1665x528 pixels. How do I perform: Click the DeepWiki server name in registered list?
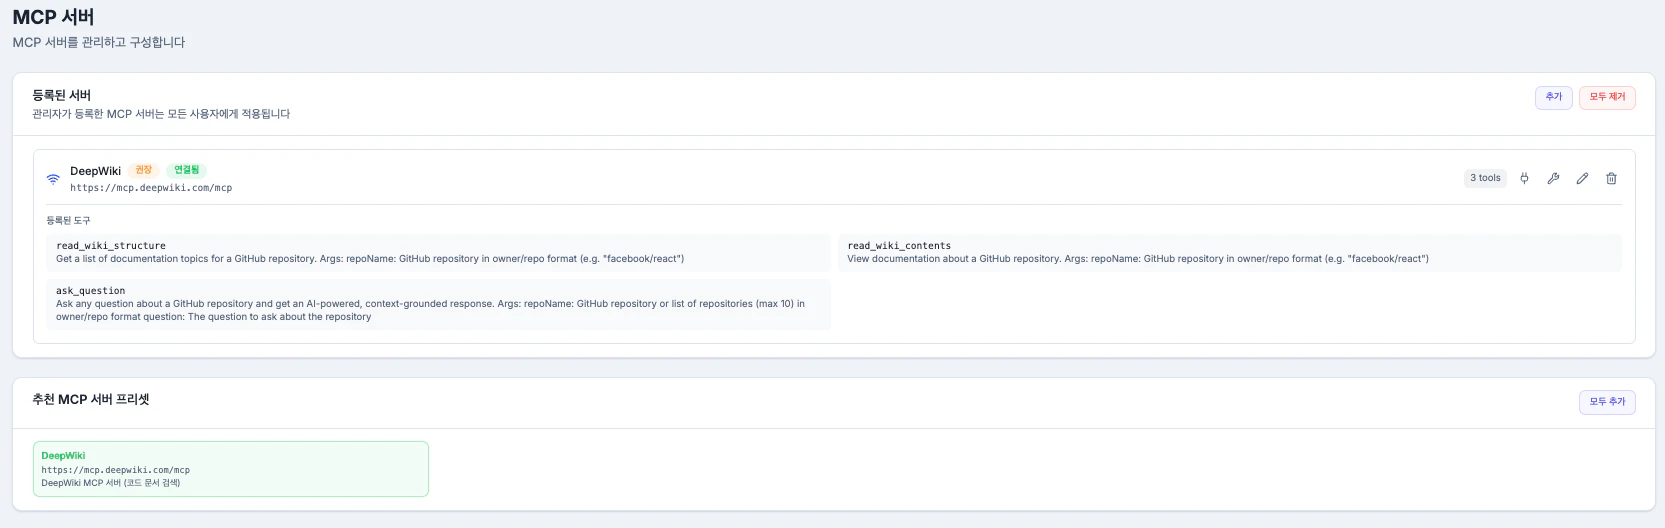tap(95, 171)
